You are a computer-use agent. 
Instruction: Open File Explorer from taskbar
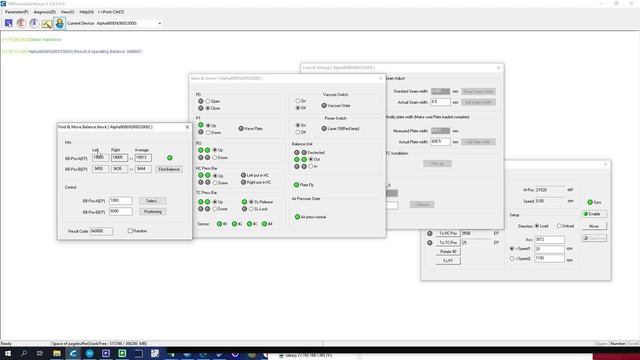point(57,353)
